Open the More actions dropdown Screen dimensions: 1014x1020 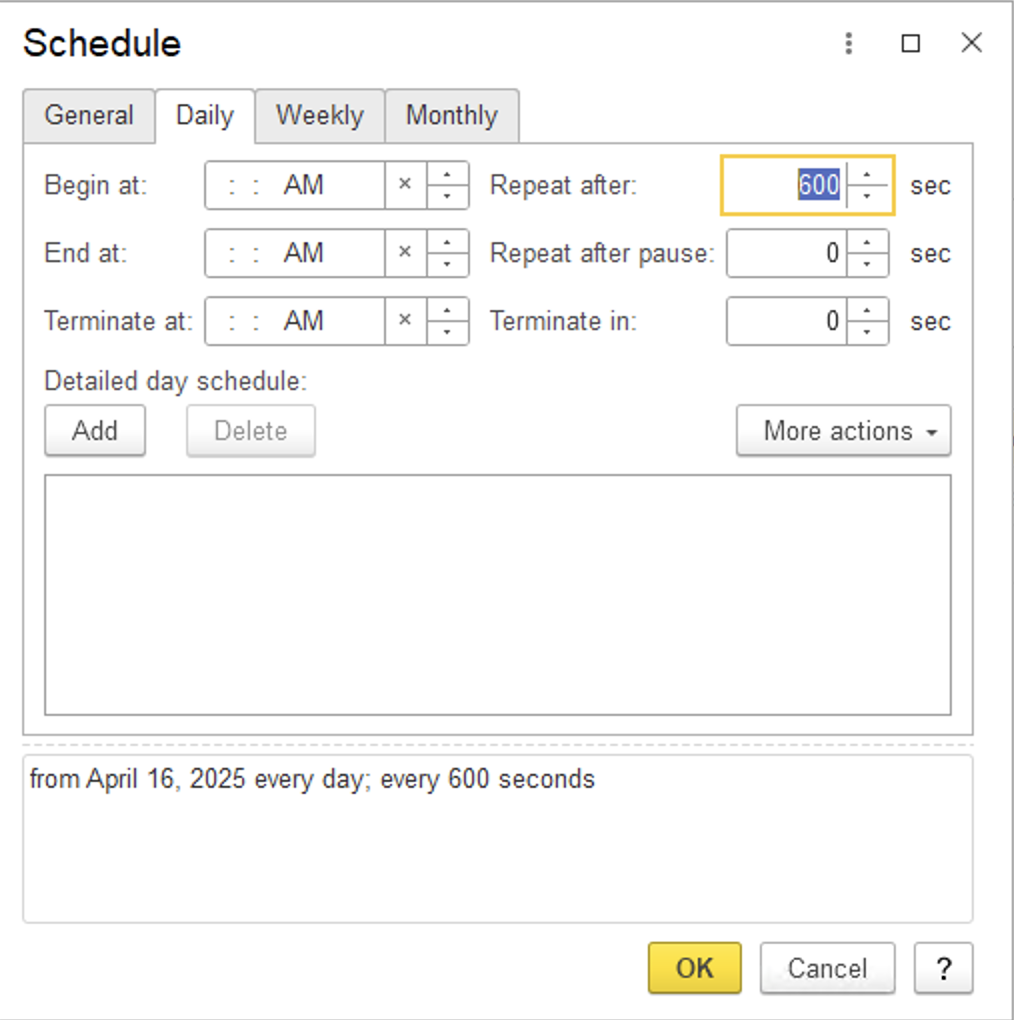pos(843,431)
